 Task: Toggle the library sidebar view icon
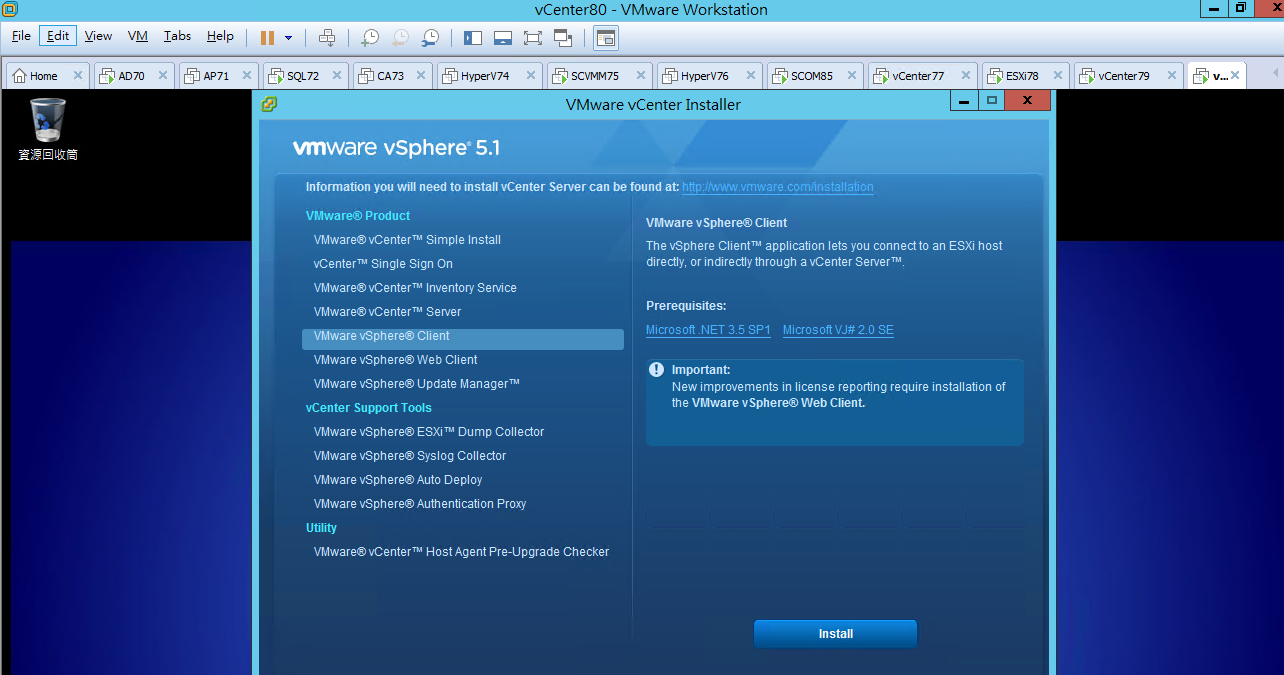pyautogui.click(x=473, y=37)
